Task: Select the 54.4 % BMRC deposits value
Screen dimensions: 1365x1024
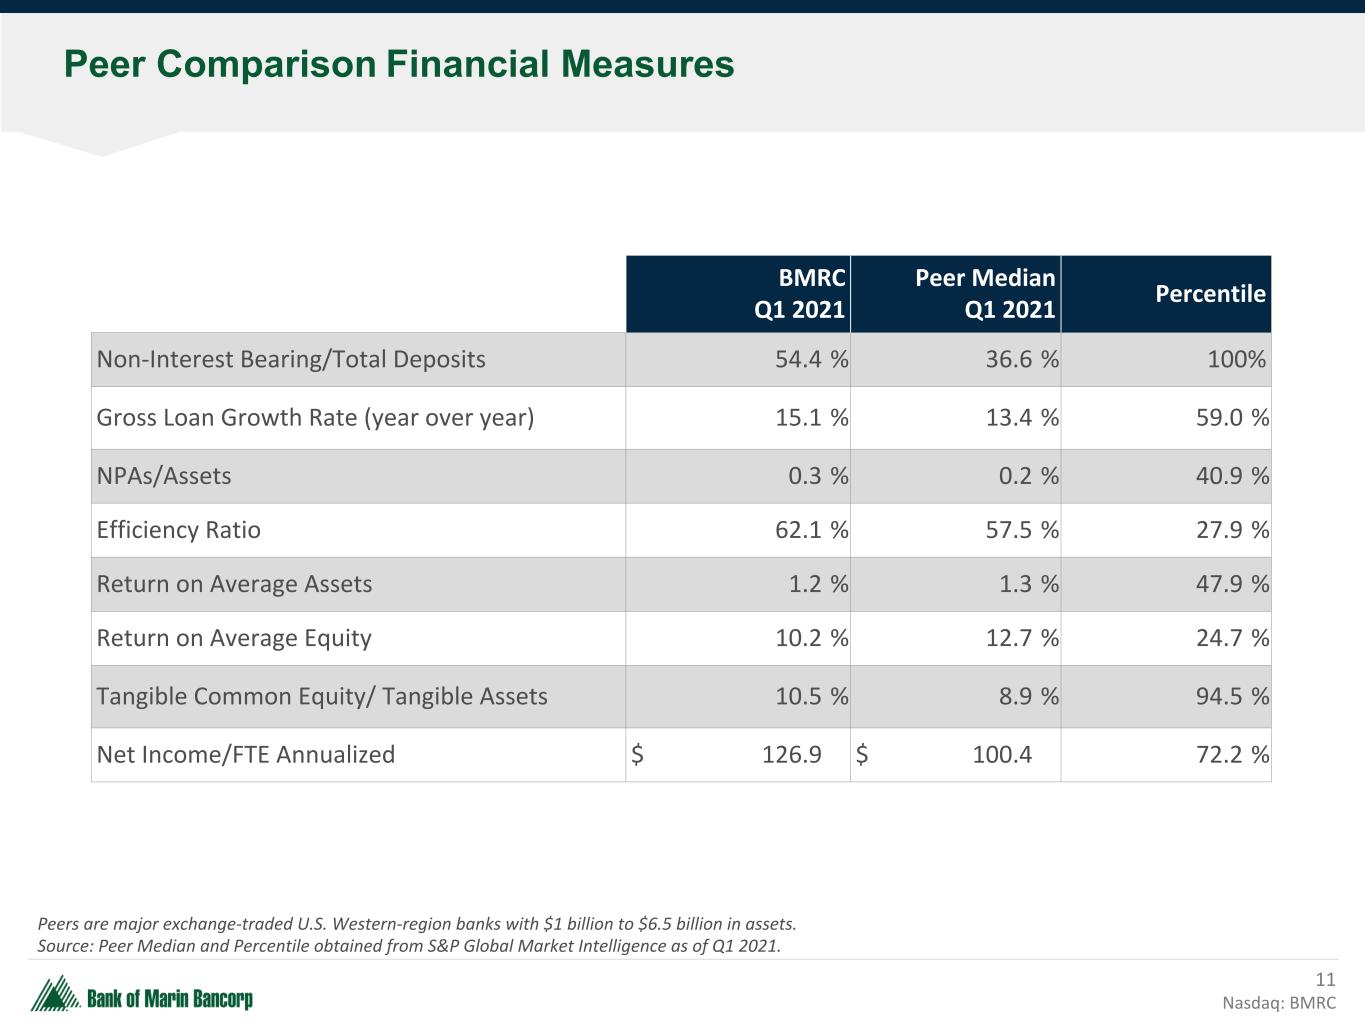Action: point(811,359)
